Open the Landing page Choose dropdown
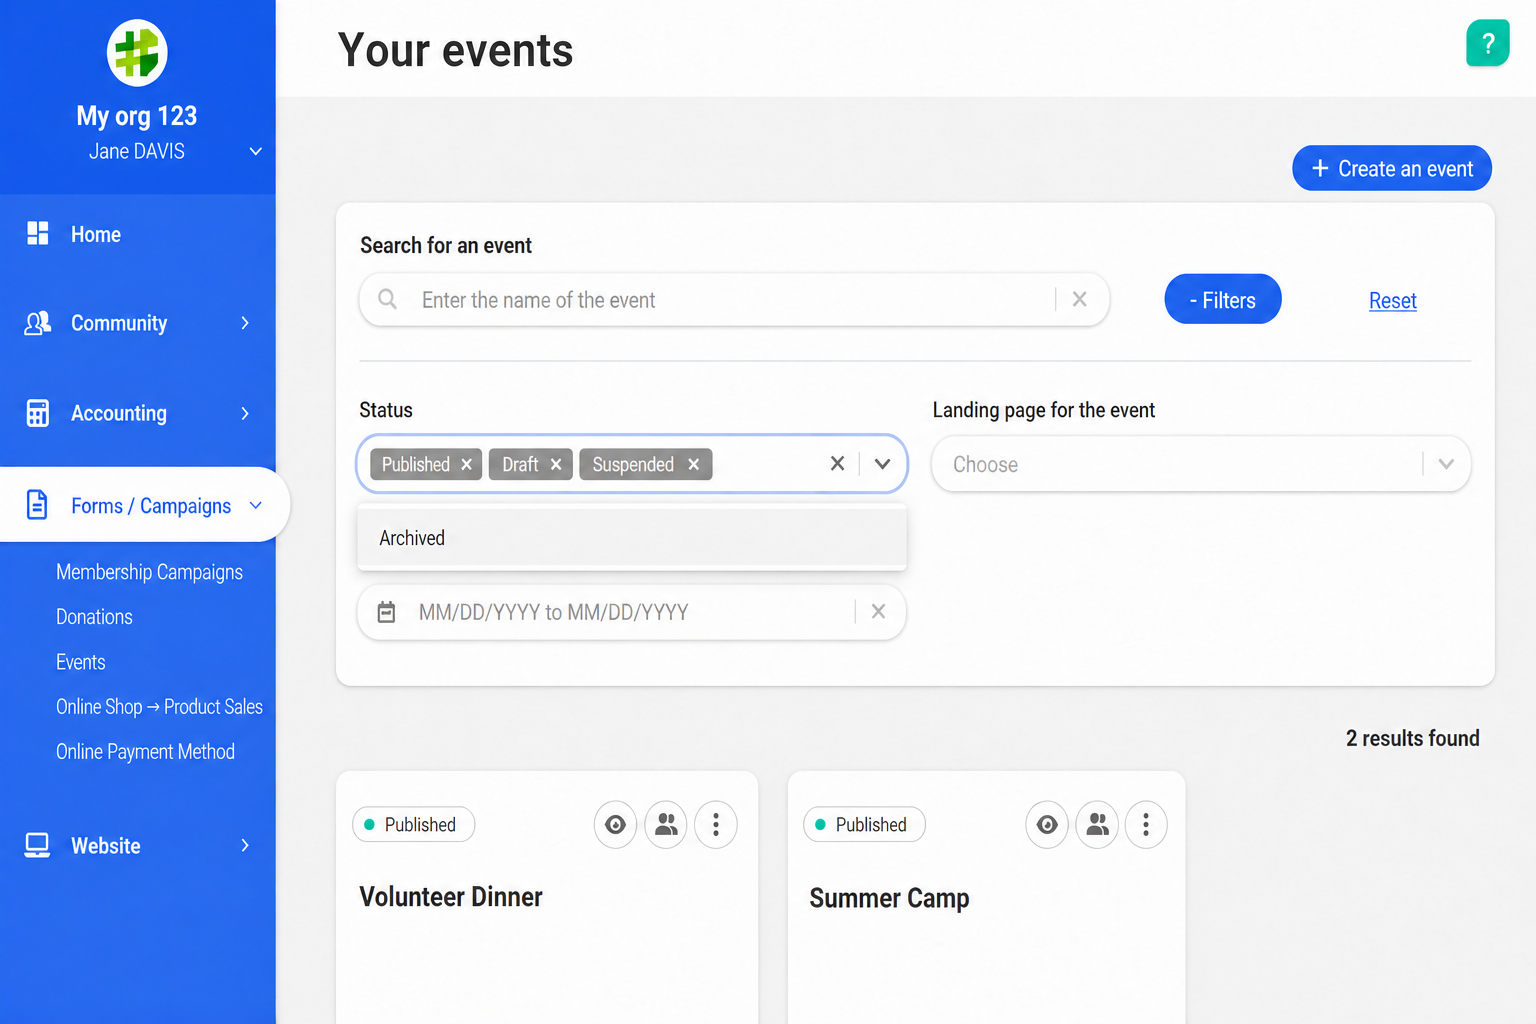The image size is (1536, 1024). [x=1201, y=464]
